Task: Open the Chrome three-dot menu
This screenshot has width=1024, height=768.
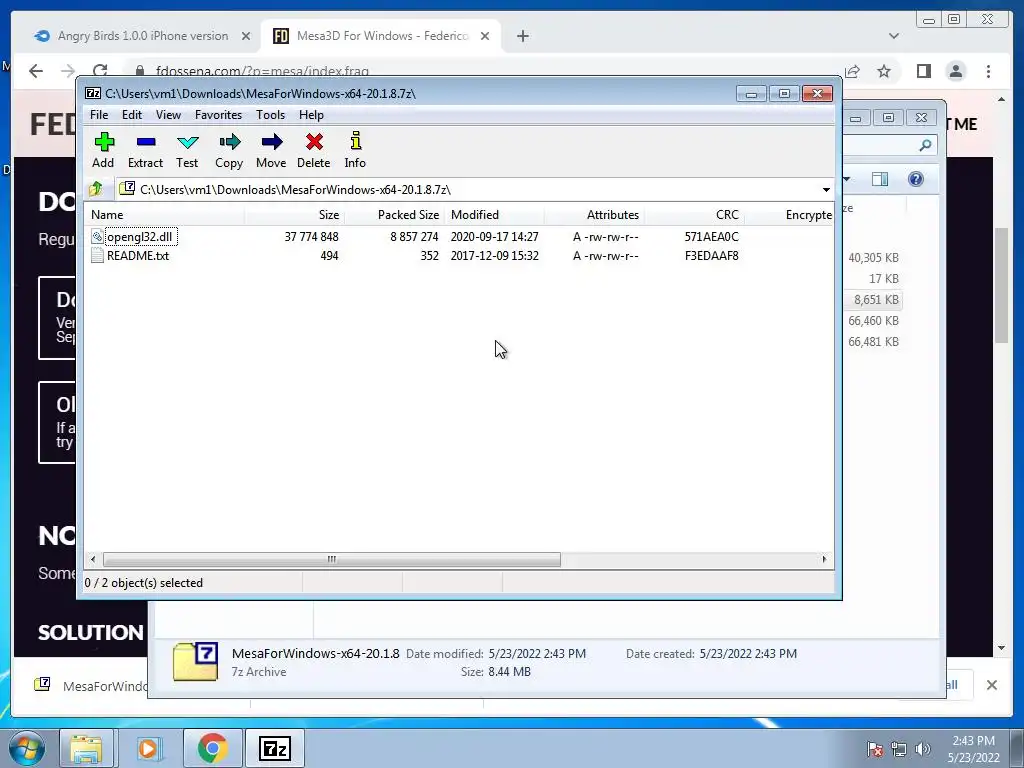Action: [x=988, y=71]
